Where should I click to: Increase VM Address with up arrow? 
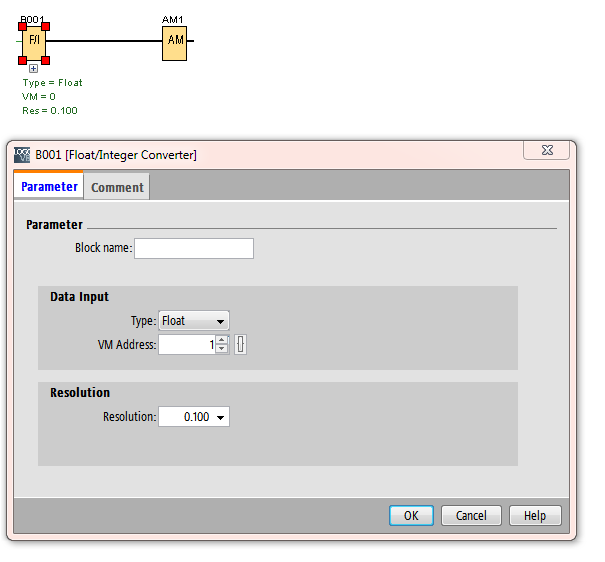click(x=222, y=340)
